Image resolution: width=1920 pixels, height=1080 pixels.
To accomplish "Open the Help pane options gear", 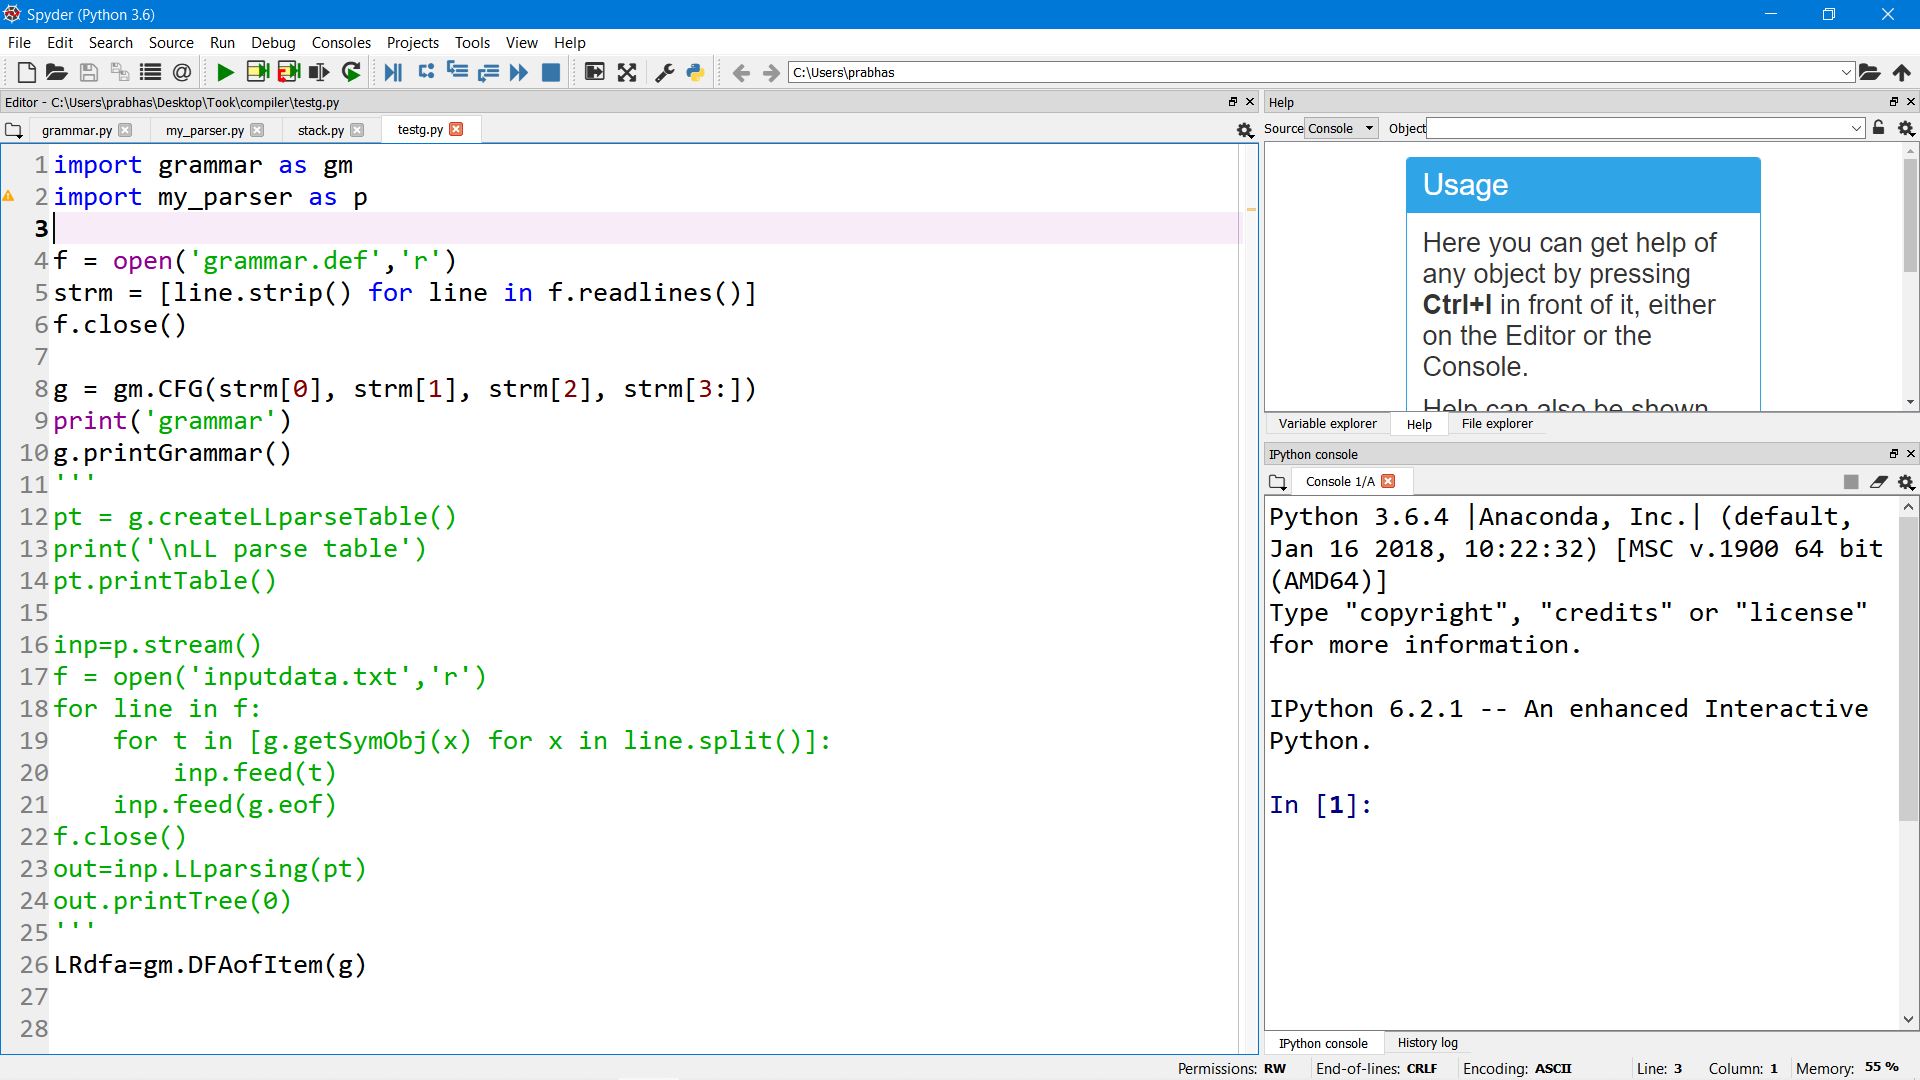I will [1906, 128].
